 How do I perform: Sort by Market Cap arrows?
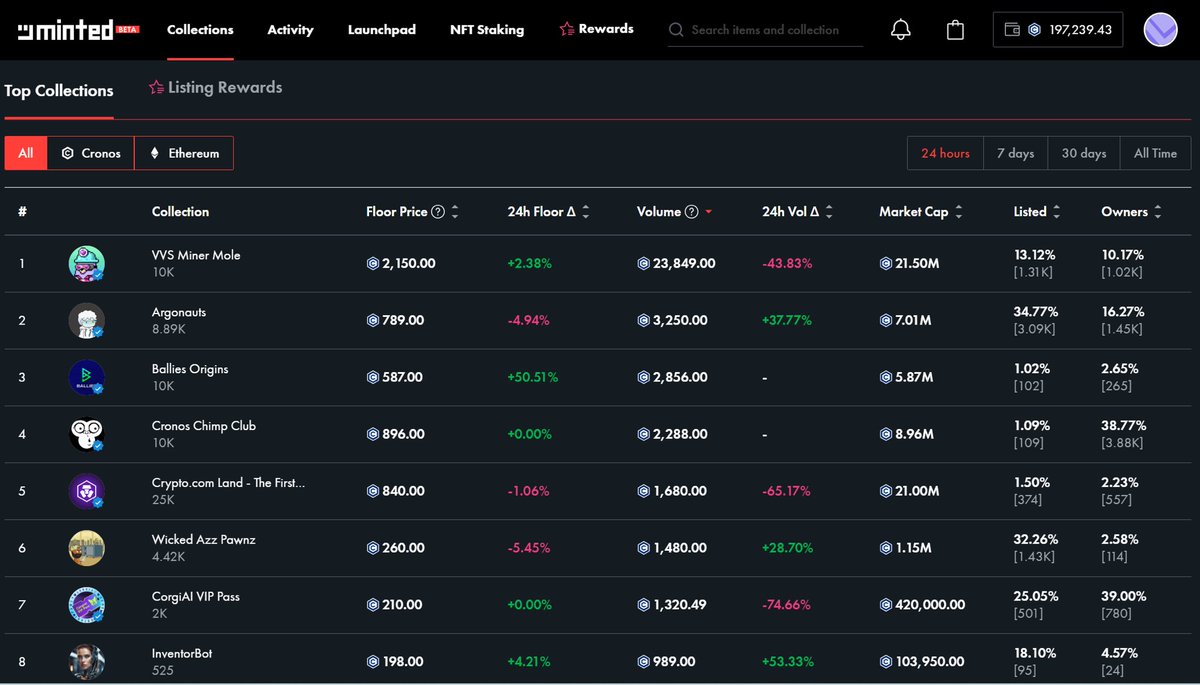coord(959,212)
